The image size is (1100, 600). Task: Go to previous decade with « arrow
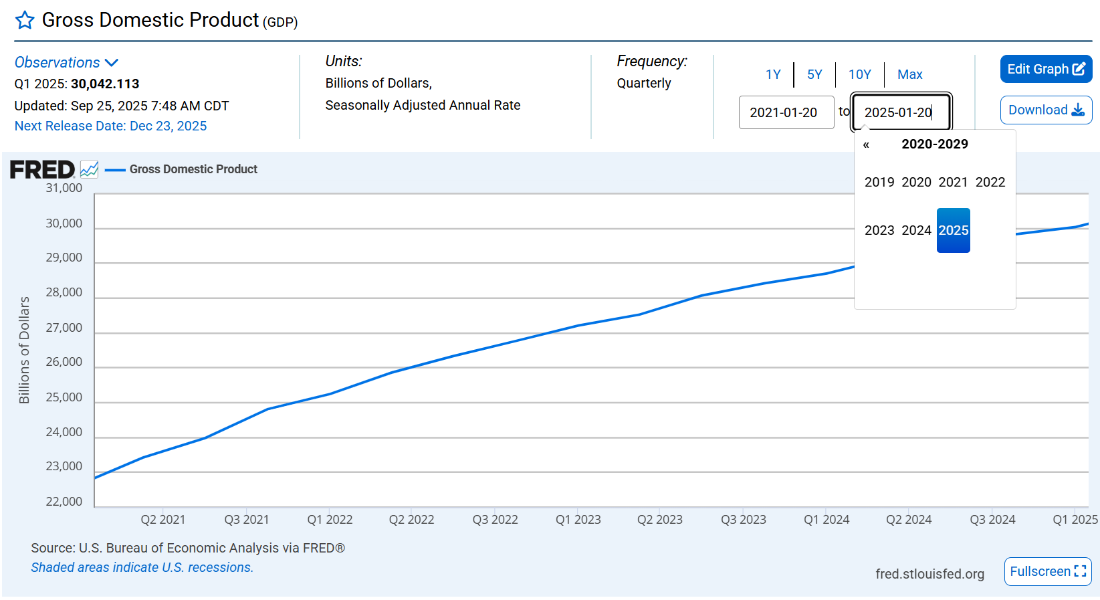click(x=866, y=144)
